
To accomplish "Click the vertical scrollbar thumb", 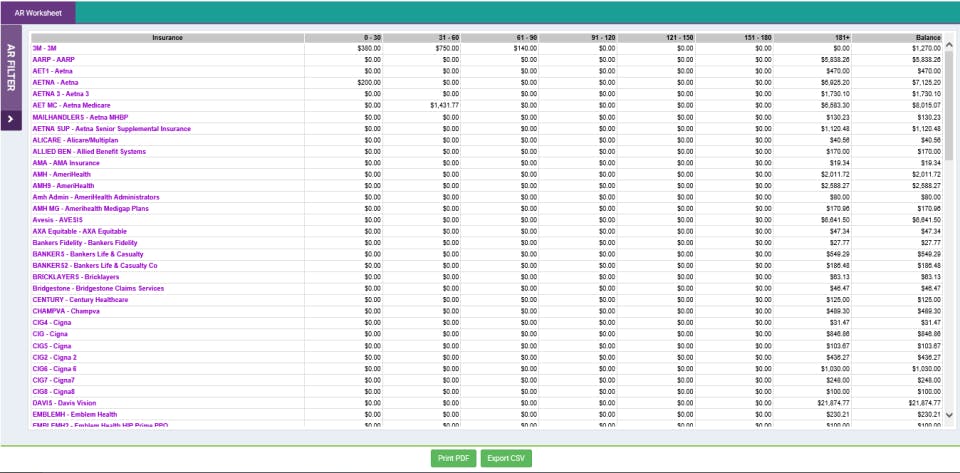I will [949, 104].
